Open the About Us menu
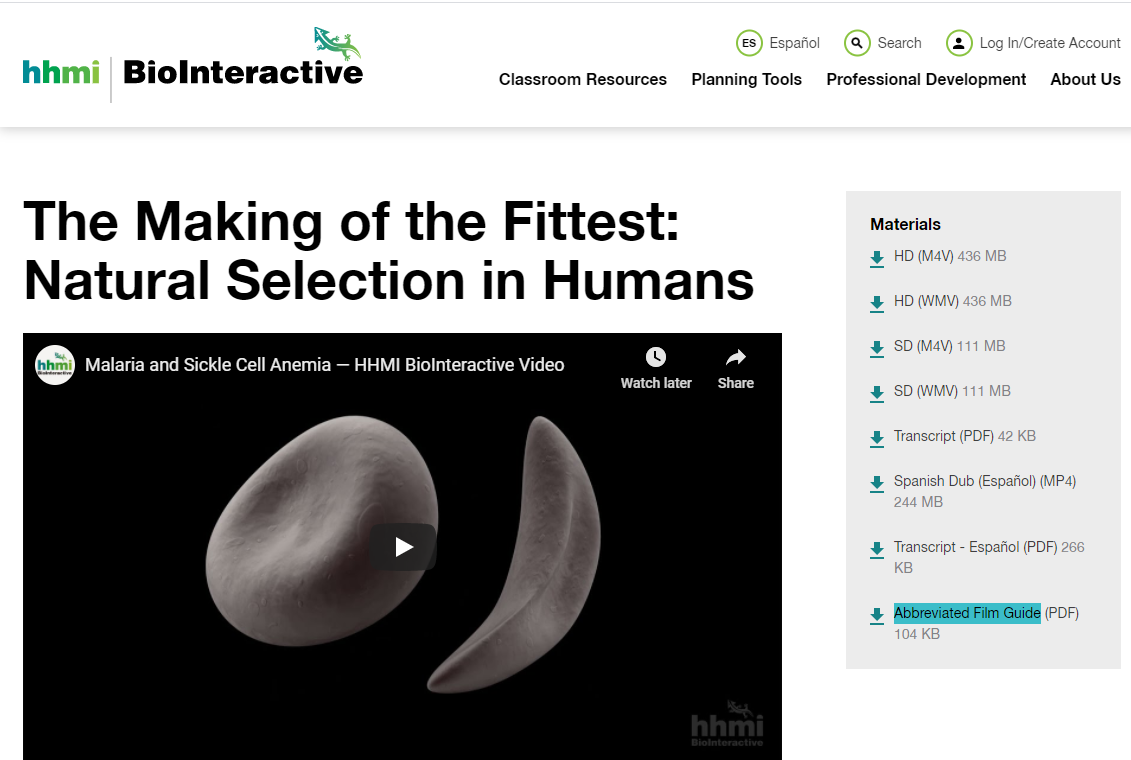The image size is (1131, 760). [x=1085, y=79]
